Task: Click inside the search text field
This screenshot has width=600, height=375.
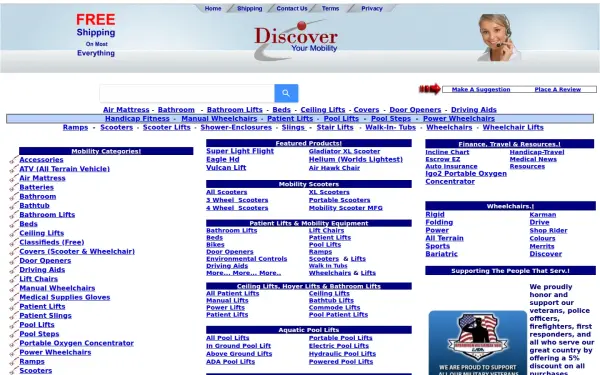Action: click(x=187, y=93)
